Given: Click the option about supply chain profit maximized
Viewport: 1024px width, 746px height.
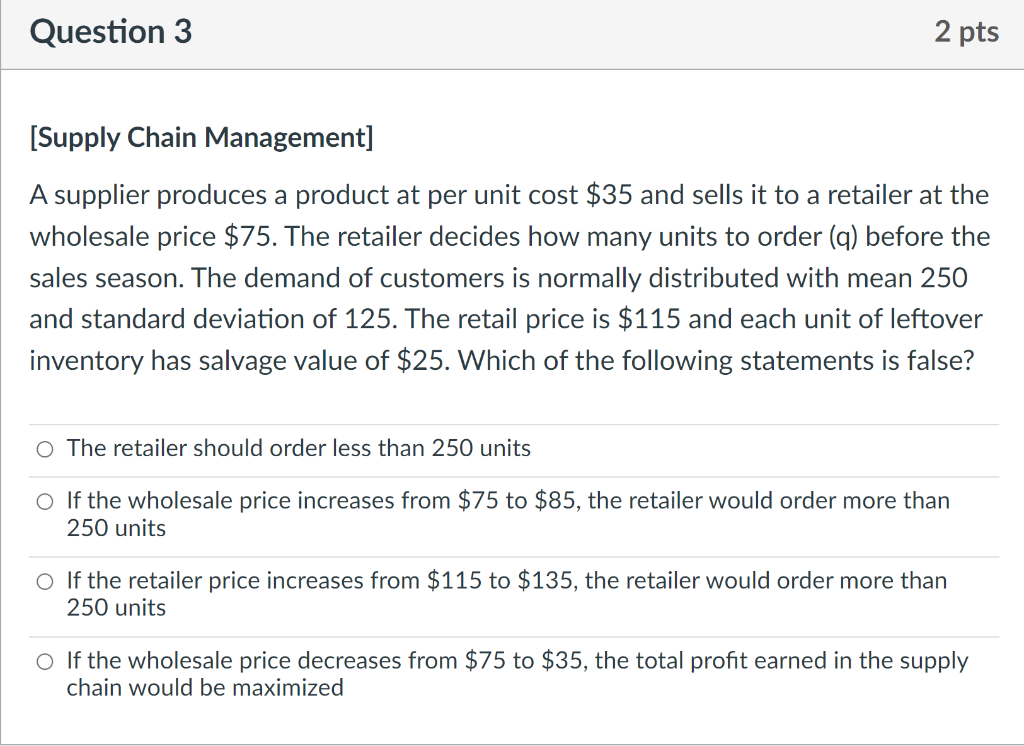Looking at the screenshot, I should (517, 673).
